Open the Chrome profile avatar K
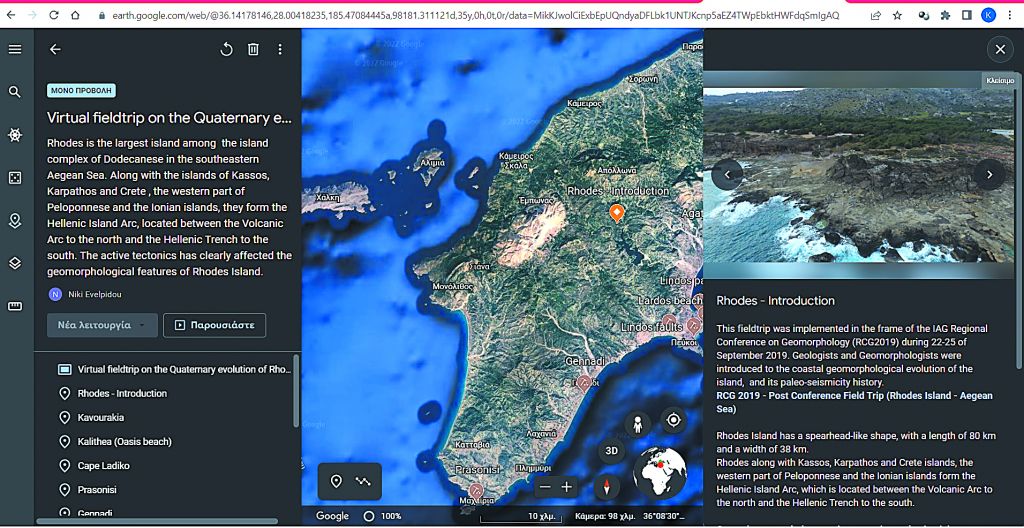The width and height of the screenshot is (1024, 528). tap(988, 15)
